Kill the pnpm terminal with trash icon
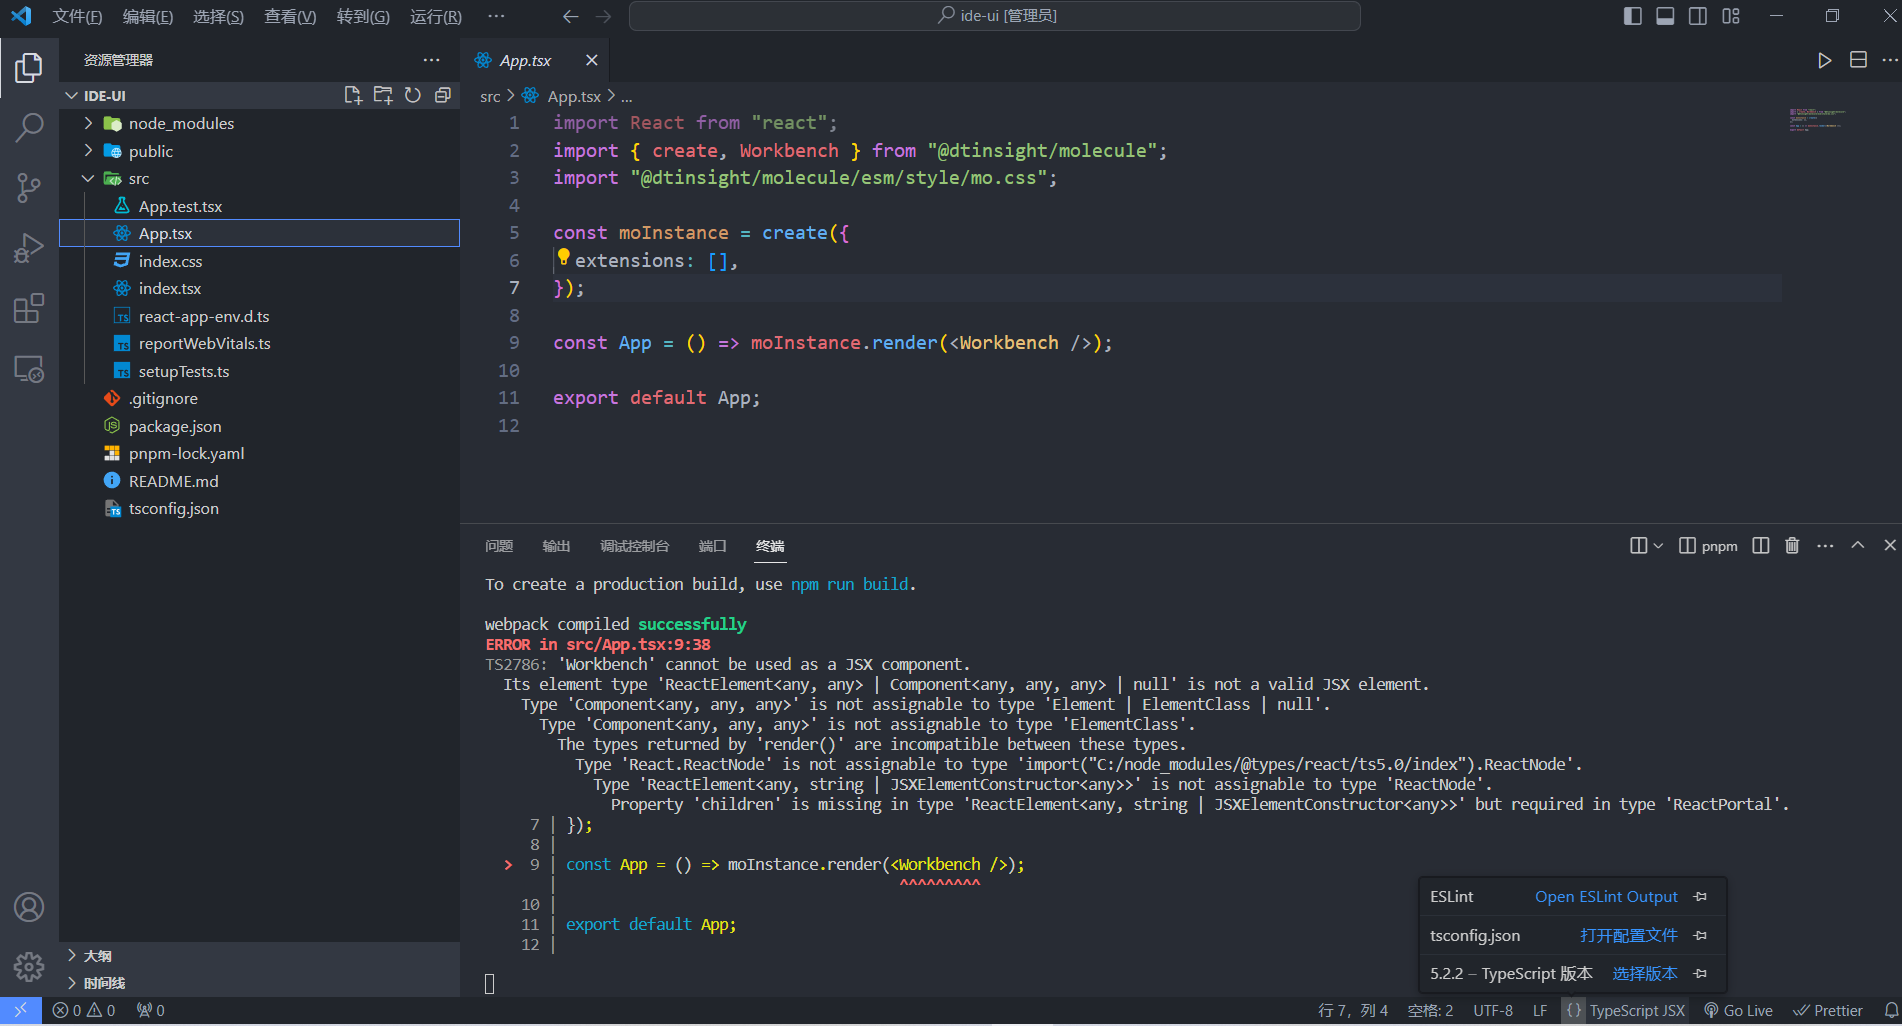Screen dimensions: 1902x1026 (x=1792, y=545)
